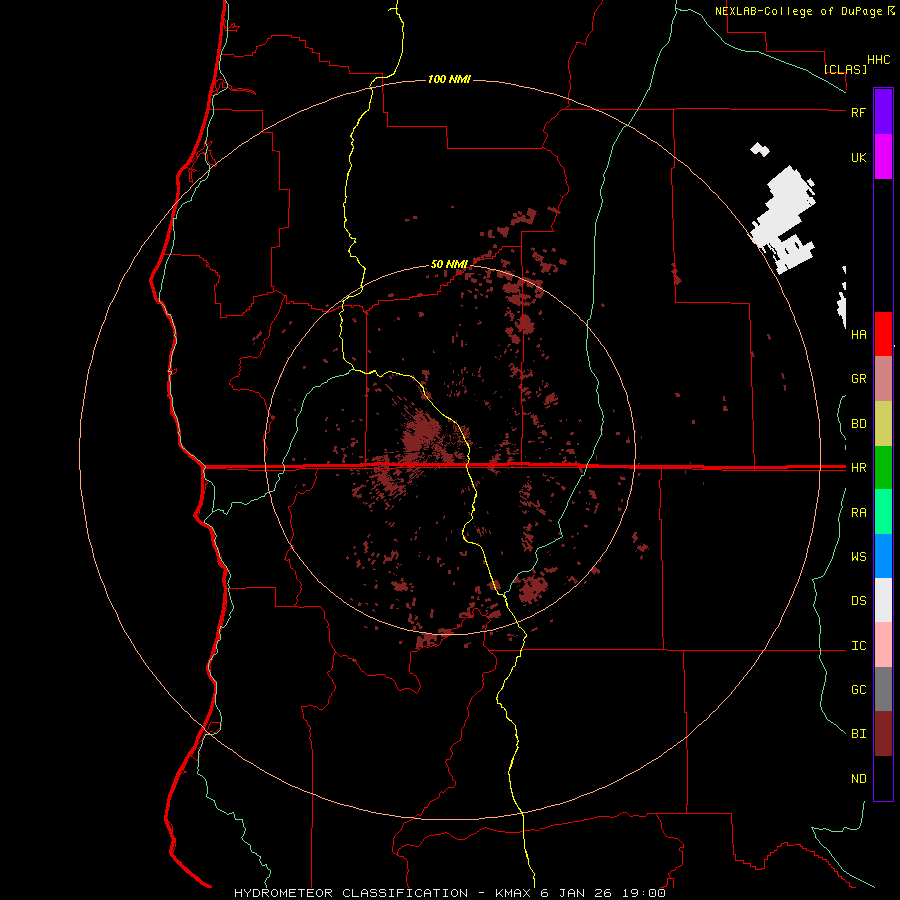Click the HR green legend swatch

(x=883, y=468)
